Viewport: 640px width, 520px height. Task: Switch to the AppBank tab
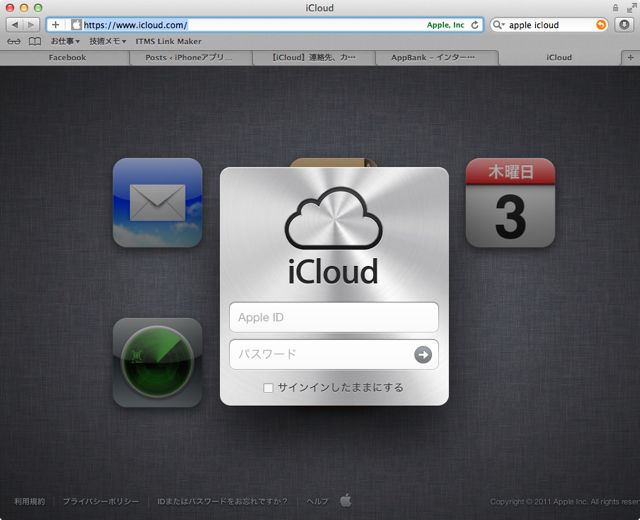click(x=433, y=58)
